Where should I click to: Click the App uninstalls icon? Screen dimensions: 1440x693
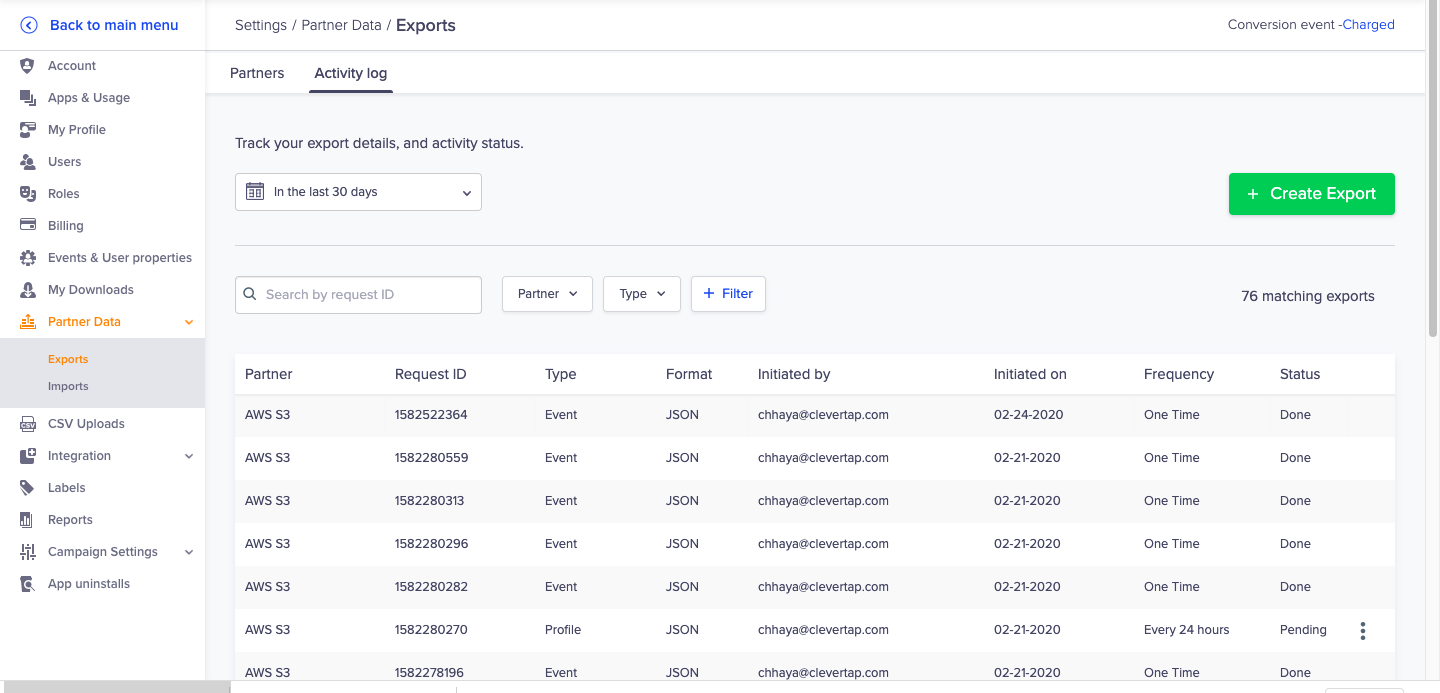(x=27, y=583)
